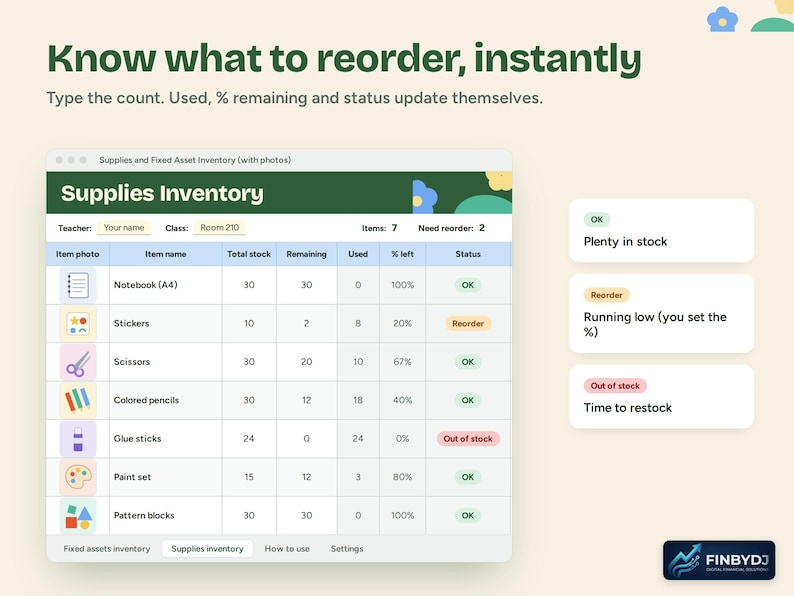The image size is (794, 596).
Task: Click the Reorder legend badge, Running low
Action: tap(607, 295)
